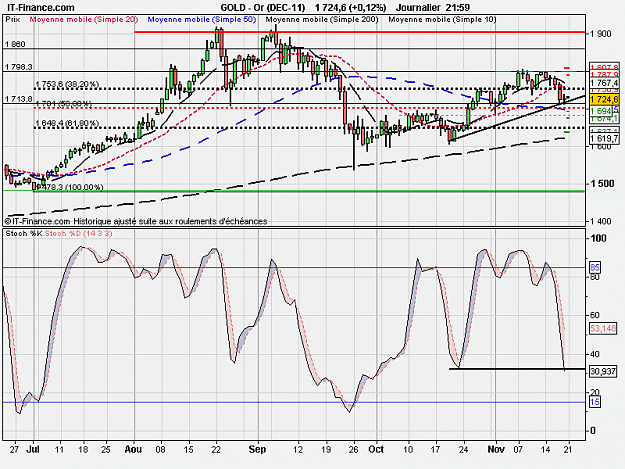Select the red resistance line near 1 900
The image size is (625, 469).
click(360, 32)
